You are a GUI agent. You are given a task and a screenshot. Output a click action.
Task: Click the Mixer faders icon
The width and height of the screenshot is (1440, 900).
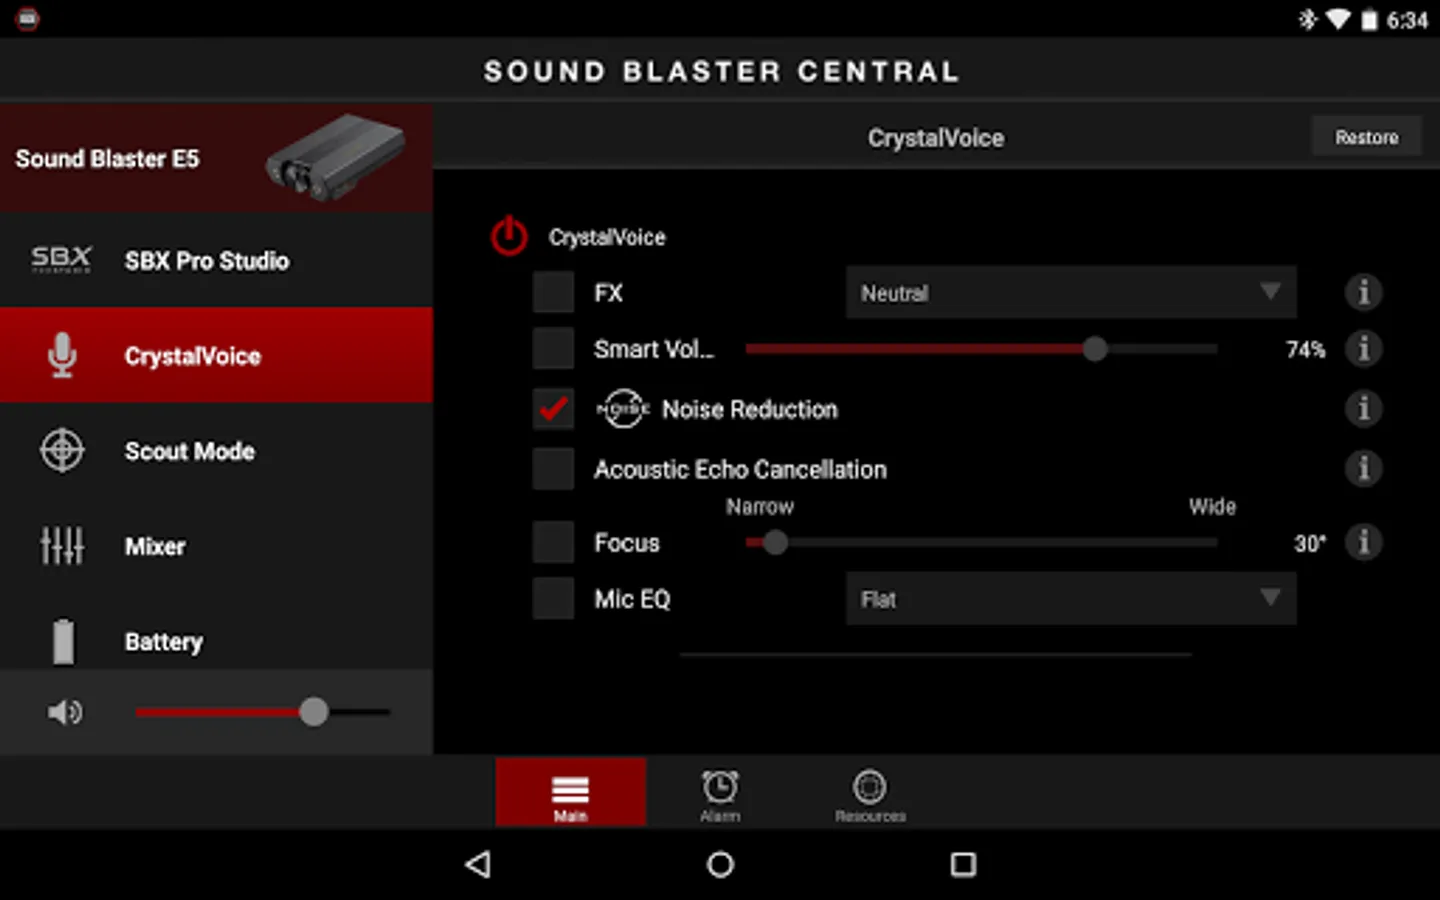62,546
